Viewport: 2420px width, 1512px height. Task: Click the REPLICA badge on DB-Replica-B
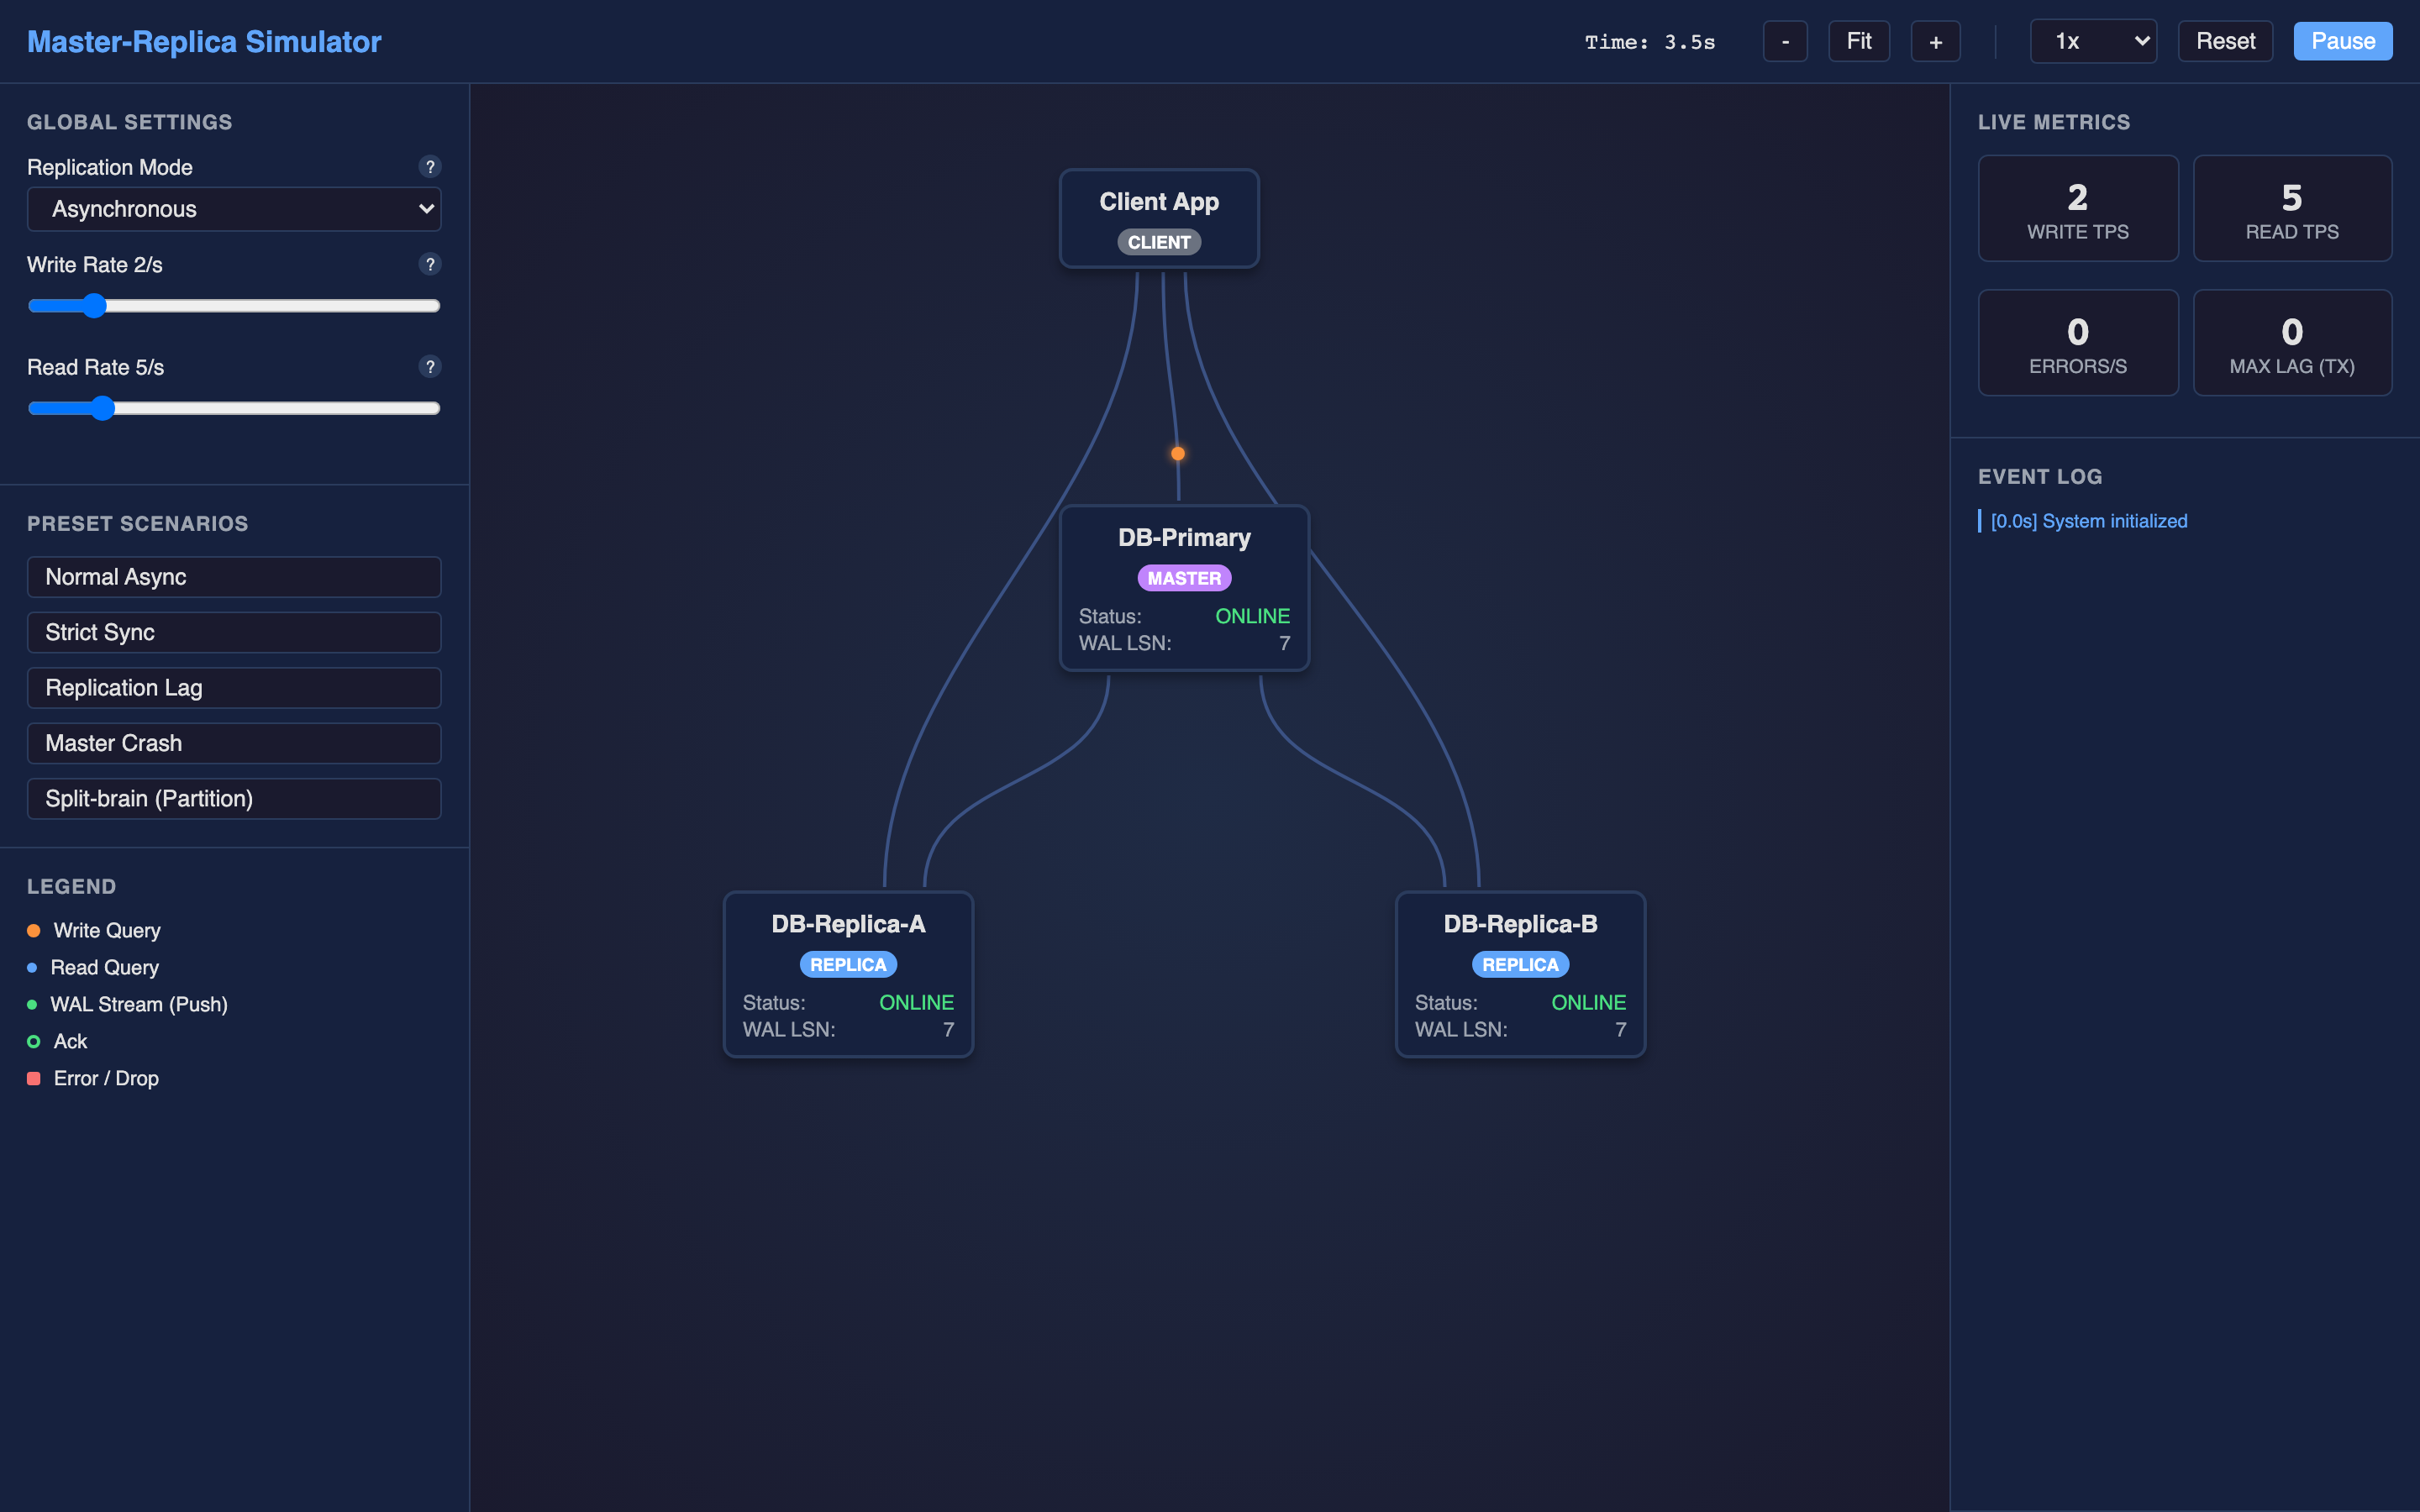[1520, 965]
